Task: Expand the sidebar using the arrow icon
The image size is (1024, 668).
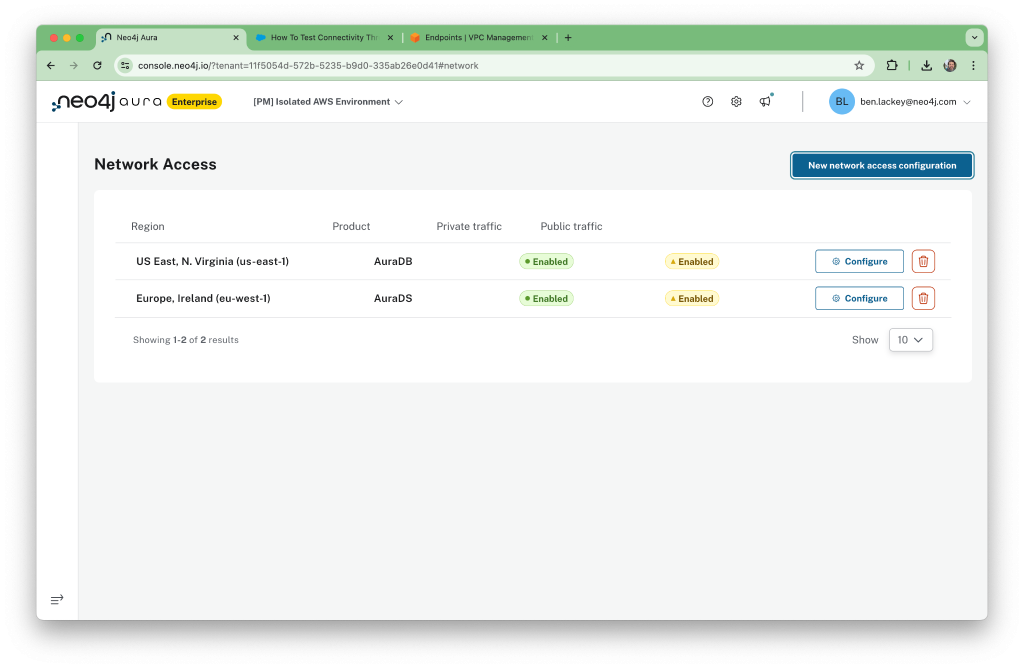Action: [57, 599]
